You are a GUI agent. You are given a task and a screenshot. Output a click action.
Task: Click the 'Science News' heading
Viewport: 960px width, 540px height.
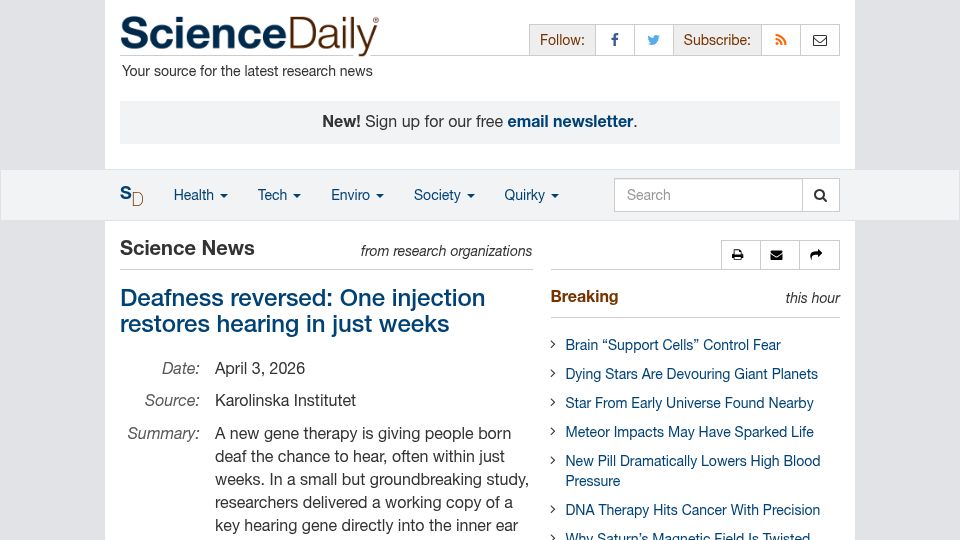[187, 248]
